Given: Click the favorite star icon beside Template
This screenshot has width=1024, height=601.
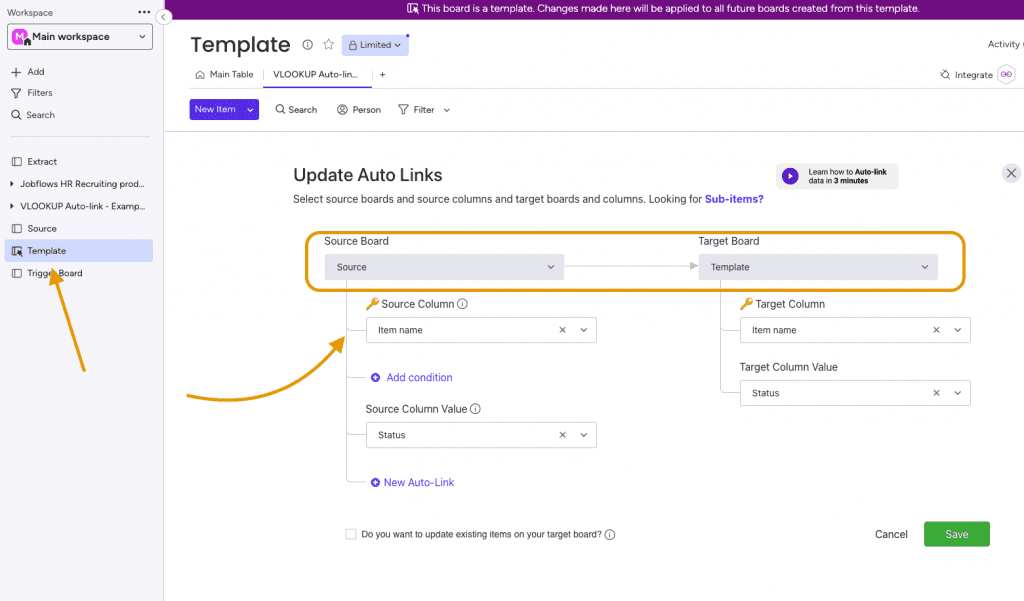Looking at the screenshot, I should tap(328, 44).
